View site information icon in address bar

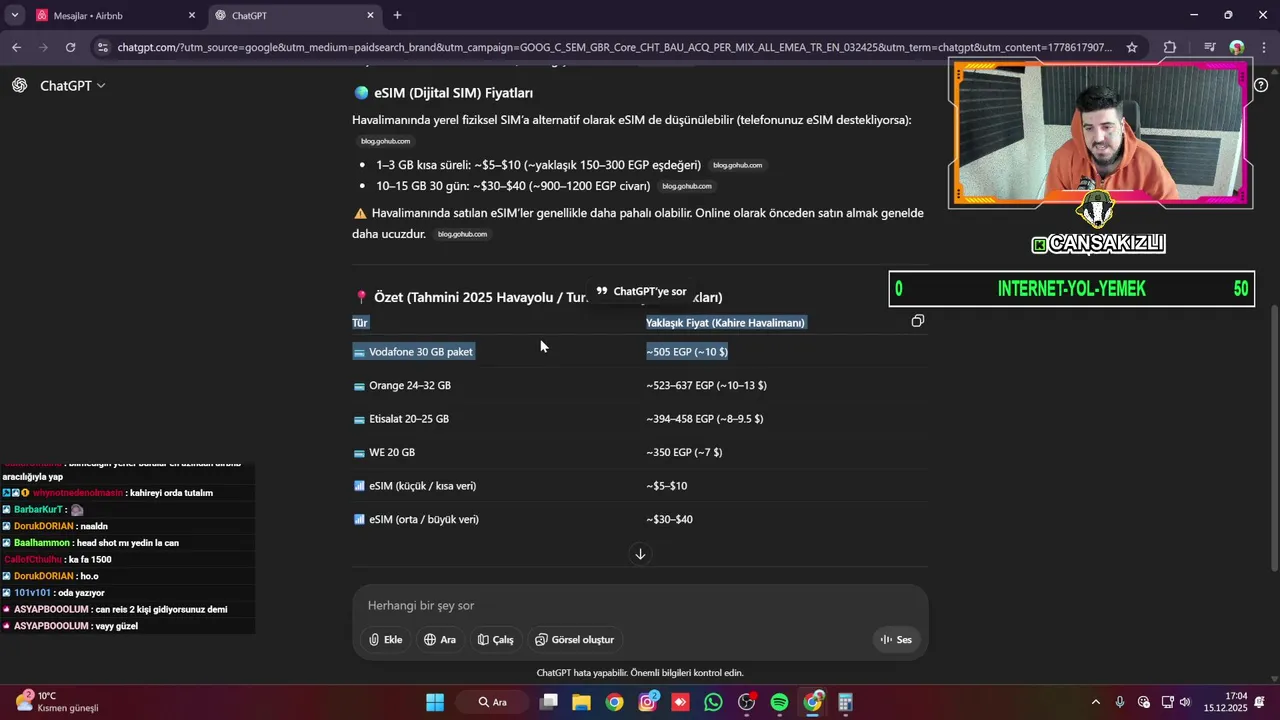click(x=102, y=47)
